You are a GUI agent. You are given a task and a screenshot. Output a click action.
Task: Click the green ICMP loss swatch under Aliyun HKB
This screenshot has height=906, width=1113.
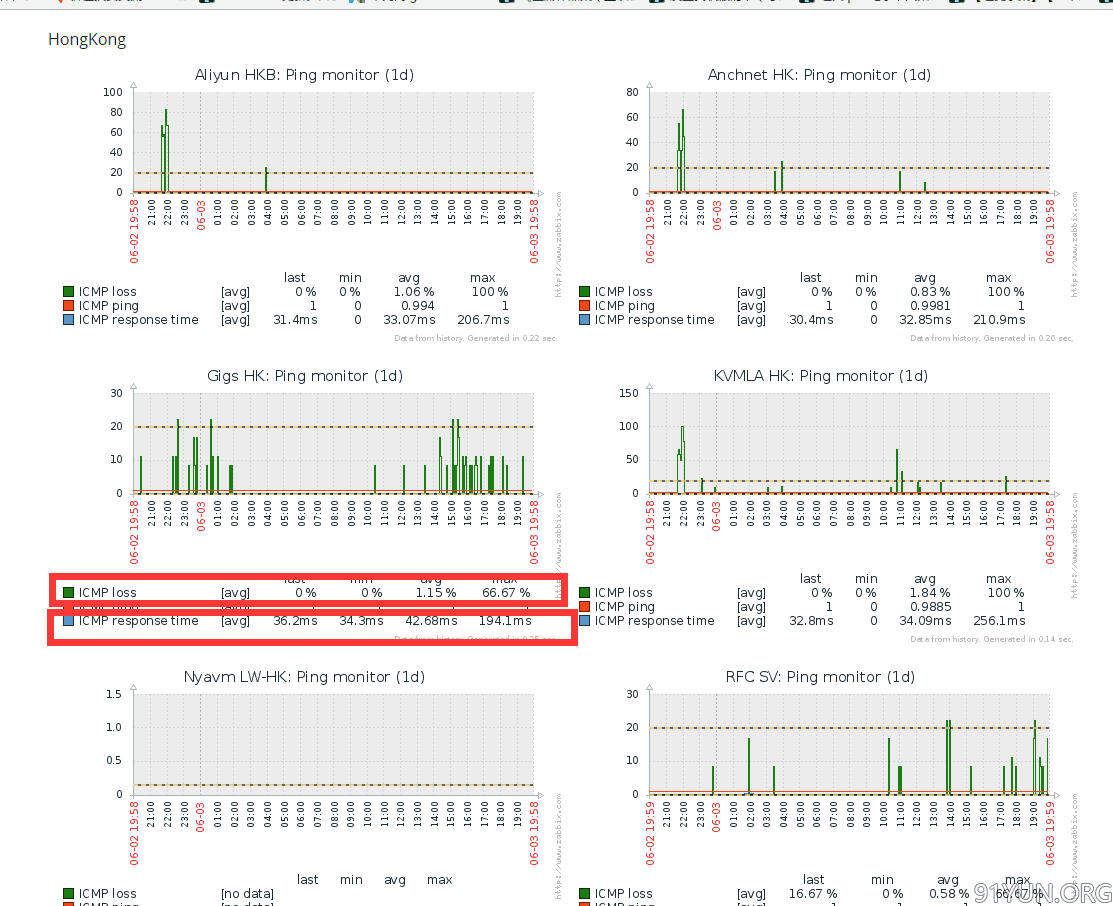pos(68,292)
